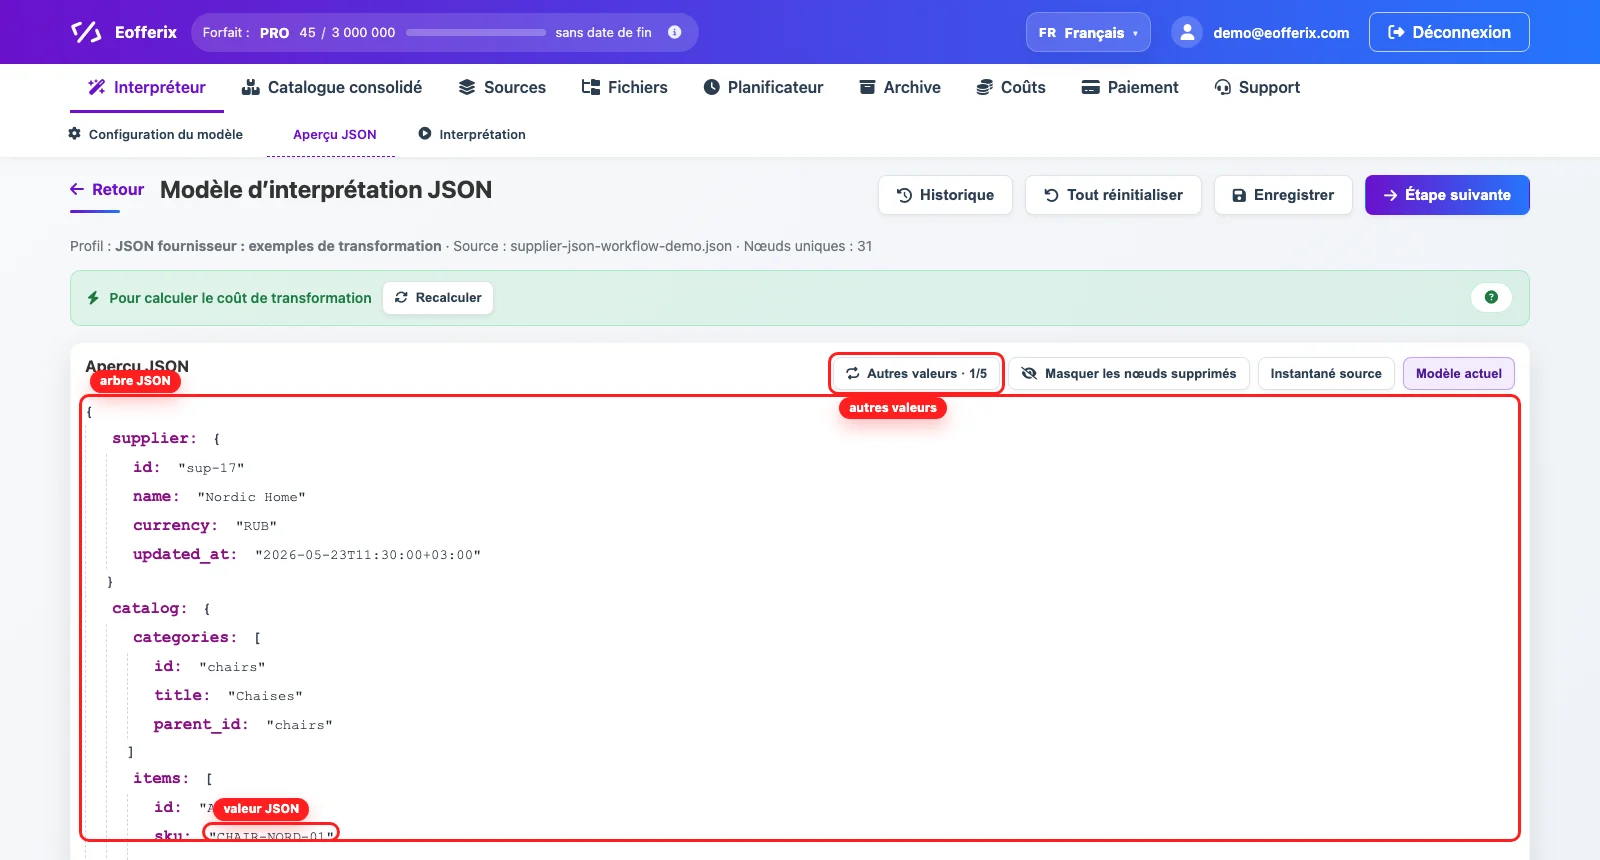The image size is (1600, 860).
Task: Click the "sup-17" value
Action: [x=211, y=468]
